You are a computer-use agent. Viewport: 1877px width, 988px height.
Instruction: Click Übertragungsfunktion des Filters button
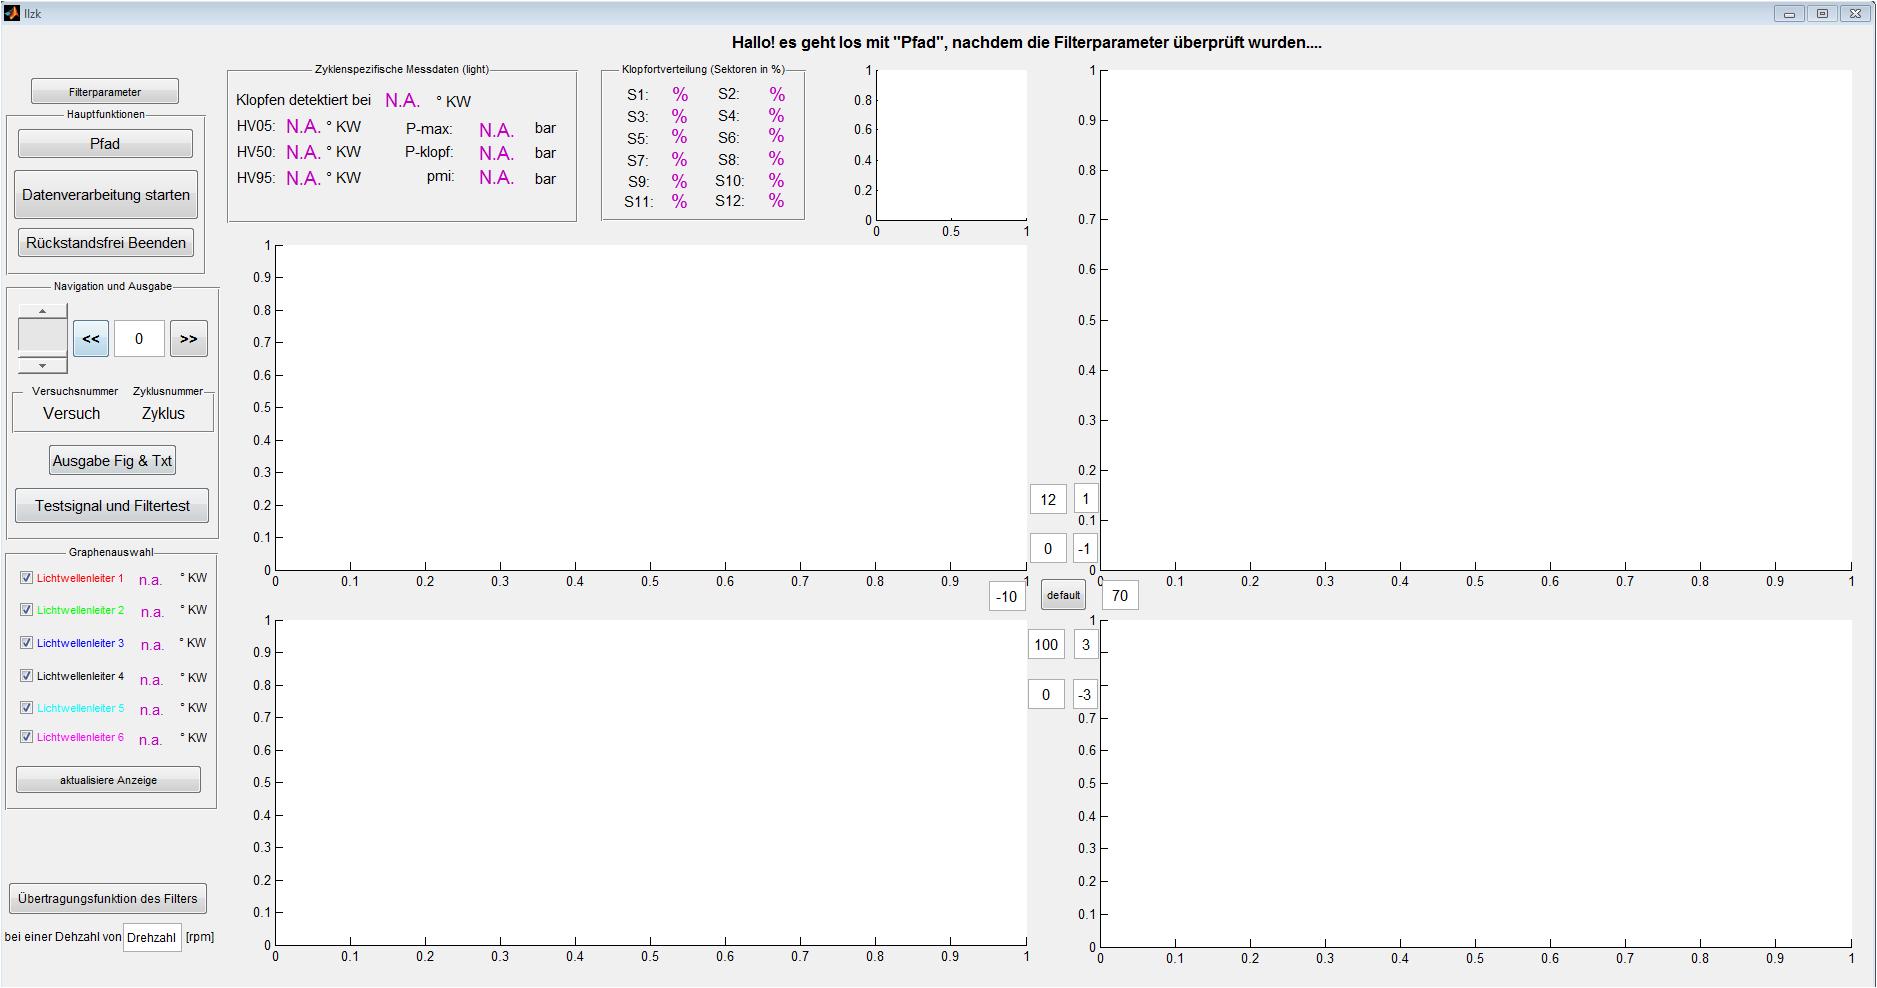(x=108, y=898)
